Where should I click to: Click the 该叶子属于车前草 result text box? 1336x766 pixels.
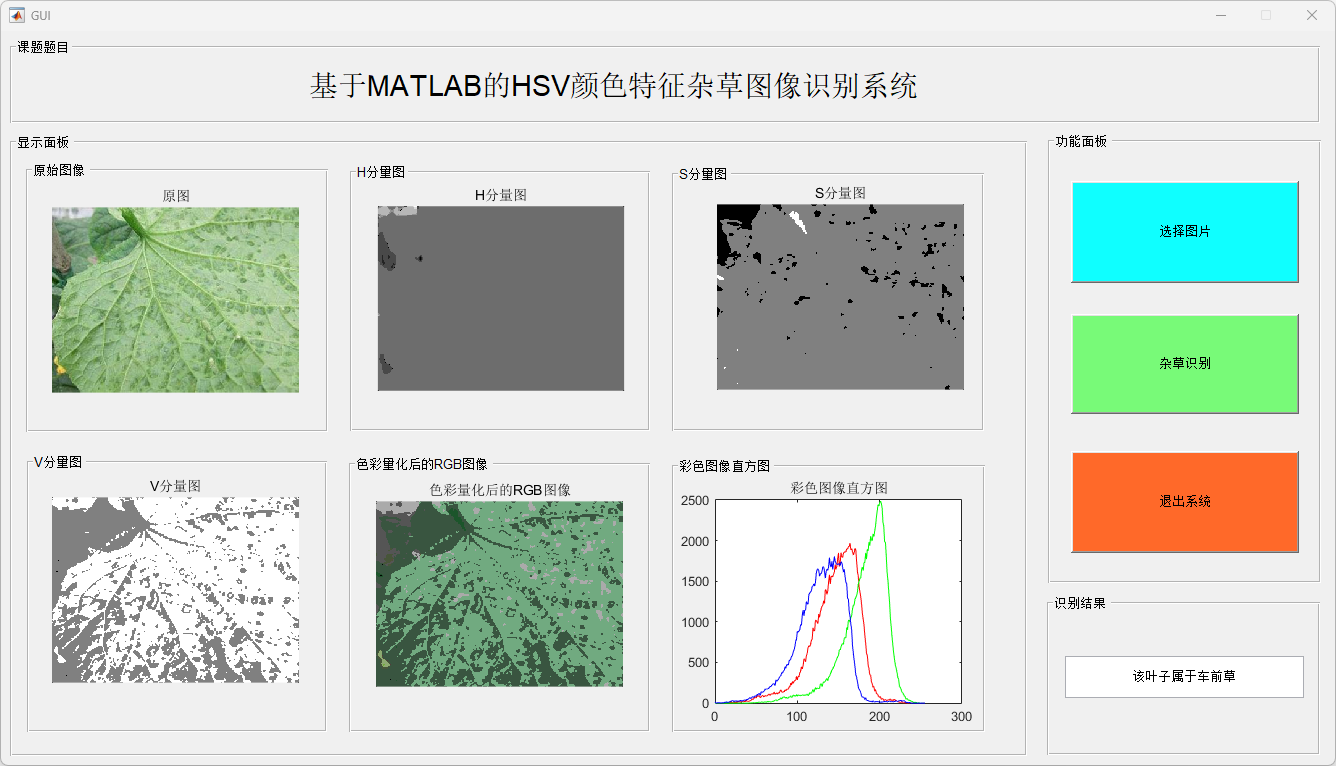(x=1184, y=677)
